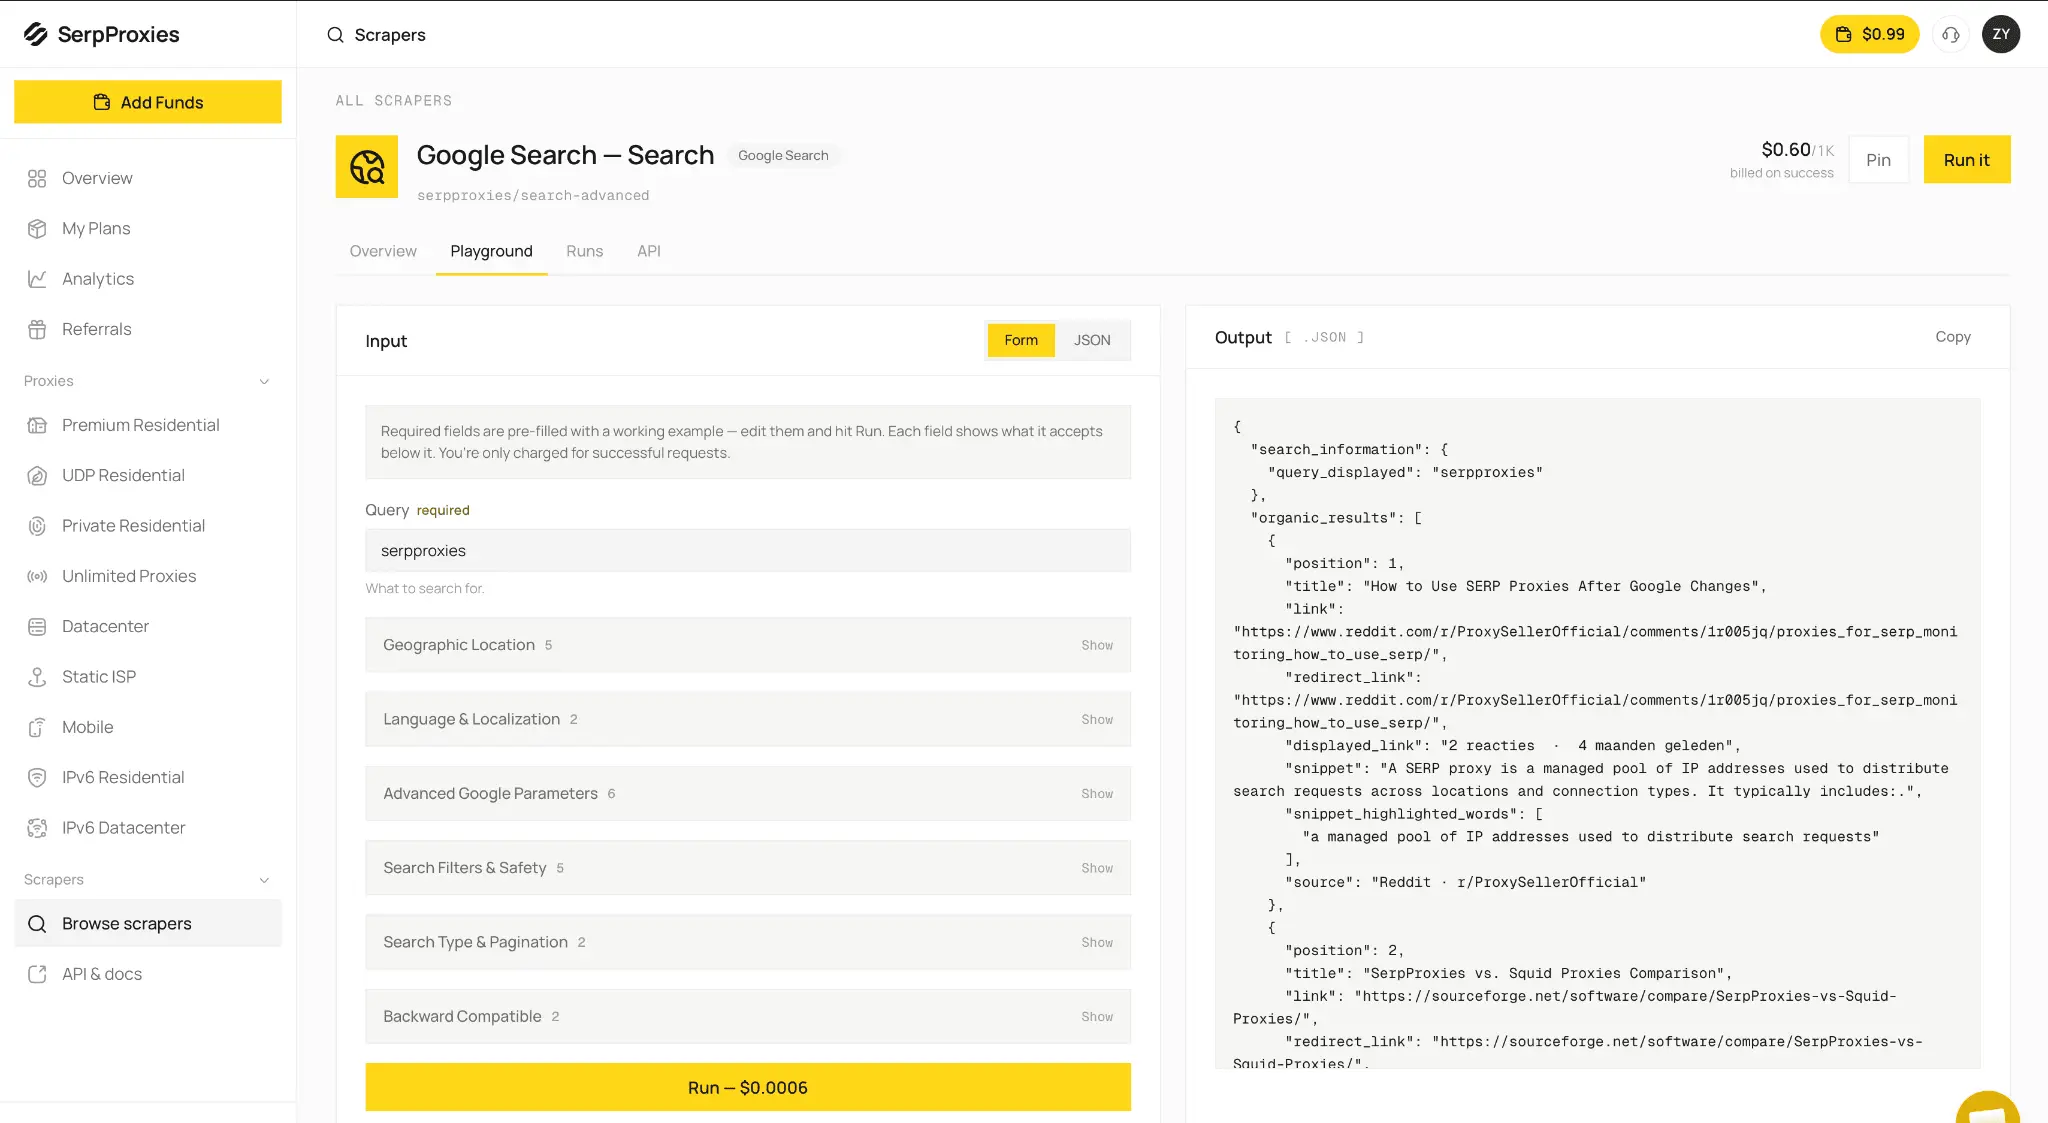This screenshot has width=2048, height=1123.
Task: Open the ZY user avatar menu
Action: [x=2001, y=34]
